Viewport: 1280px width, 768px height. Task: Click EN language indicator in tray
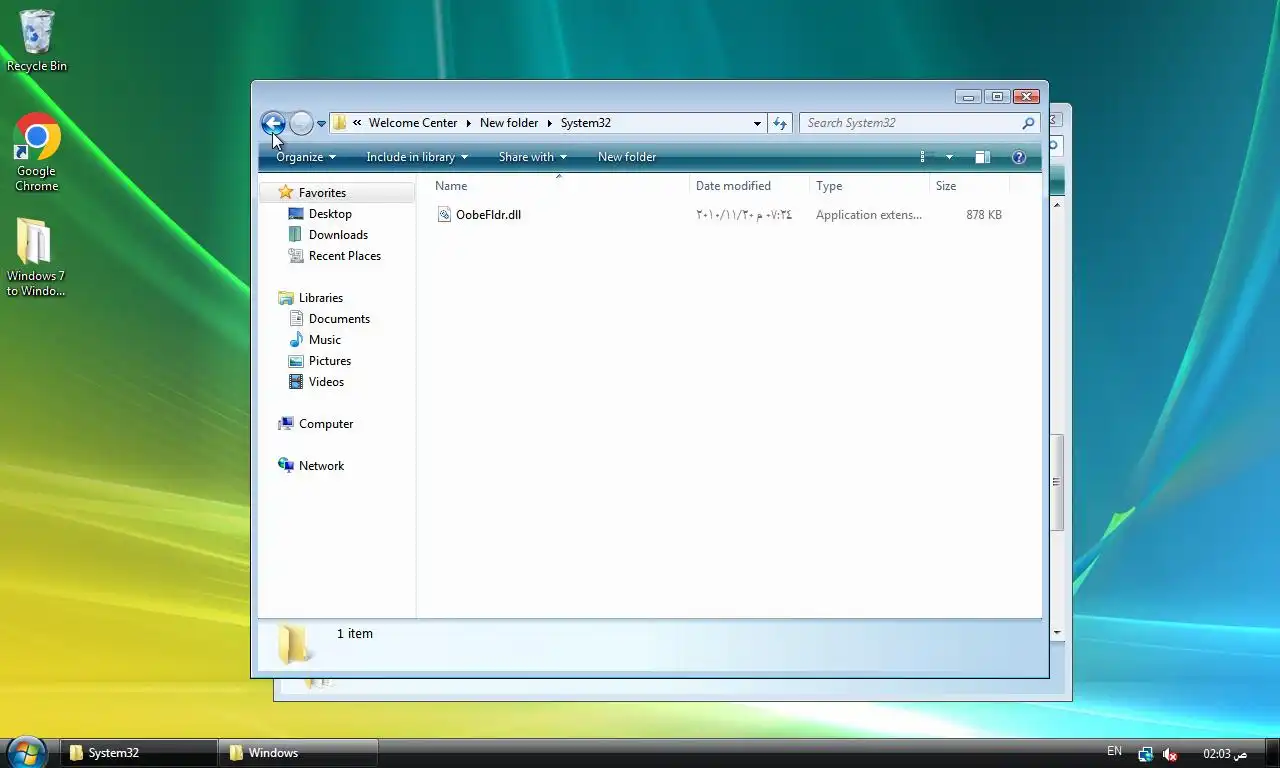point(1115,751)
